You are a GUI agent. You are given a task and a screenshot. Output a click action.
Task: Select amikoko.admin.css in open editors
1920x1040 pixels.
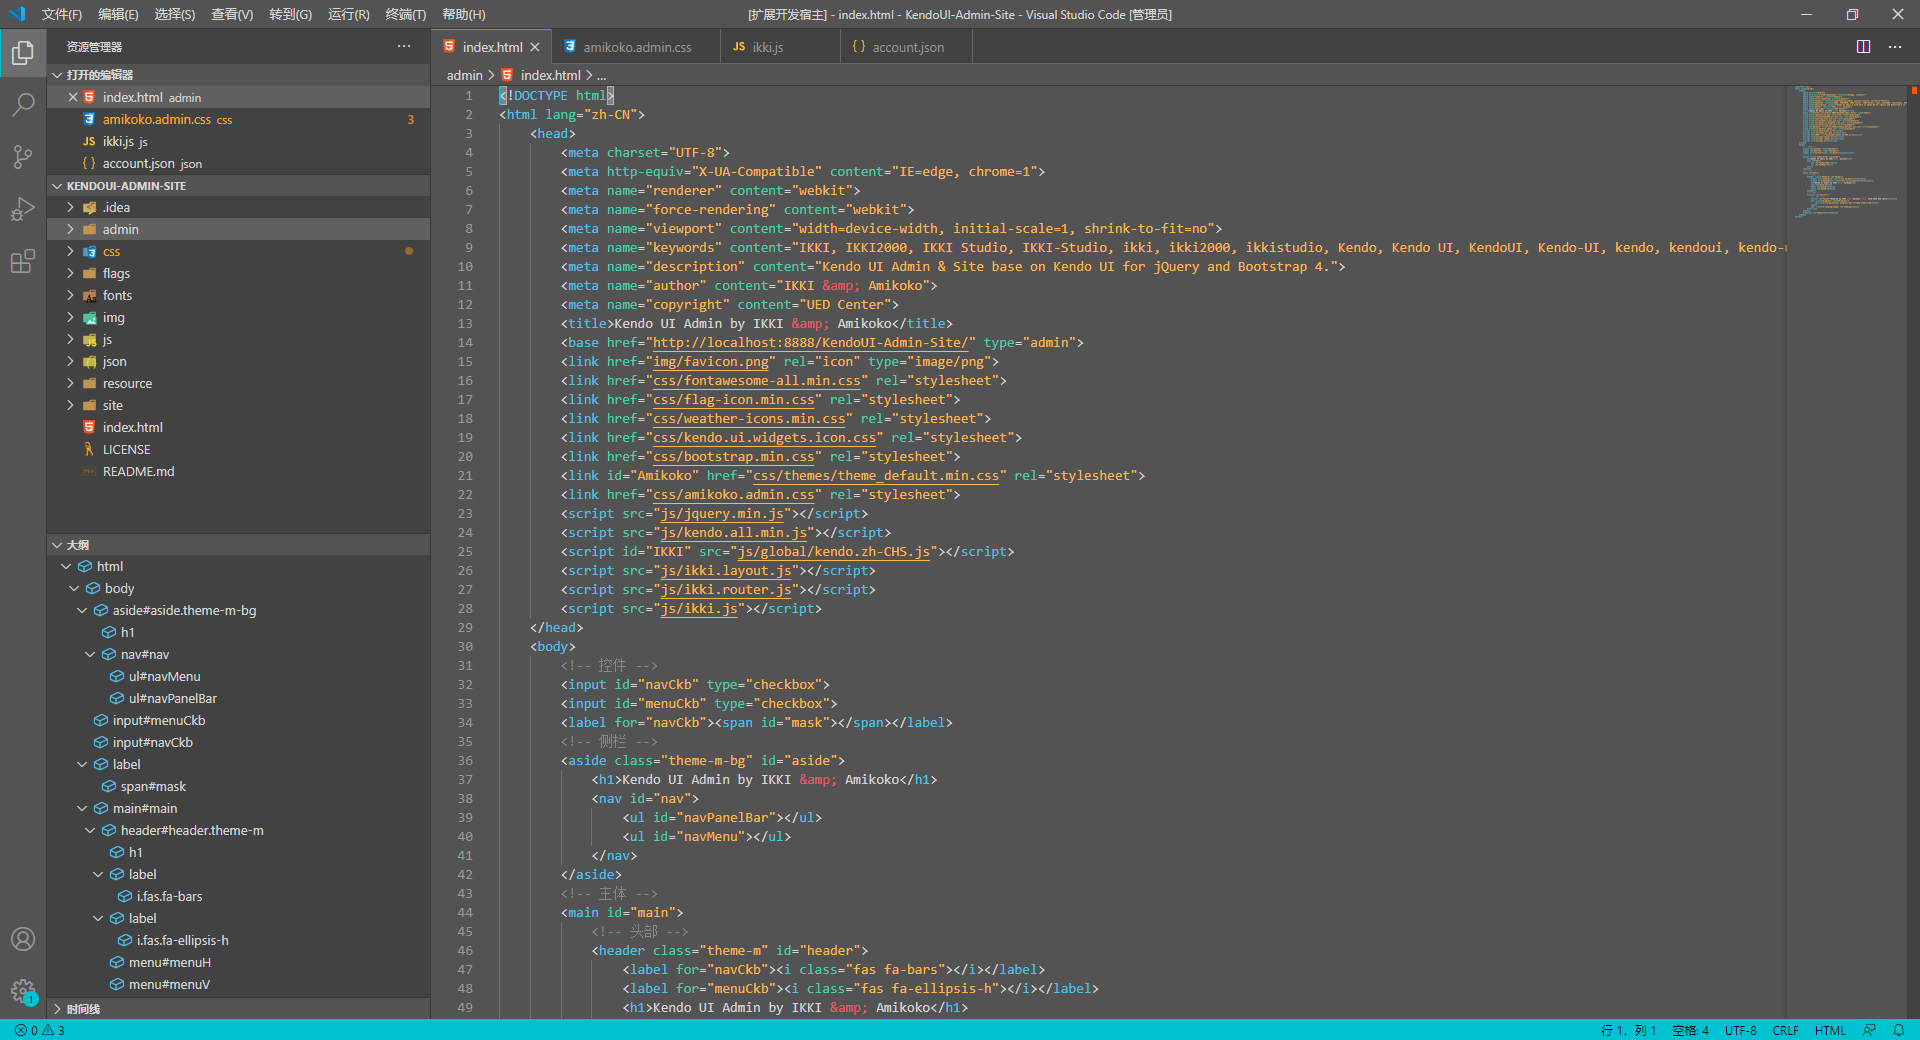[x=238, y=119]
